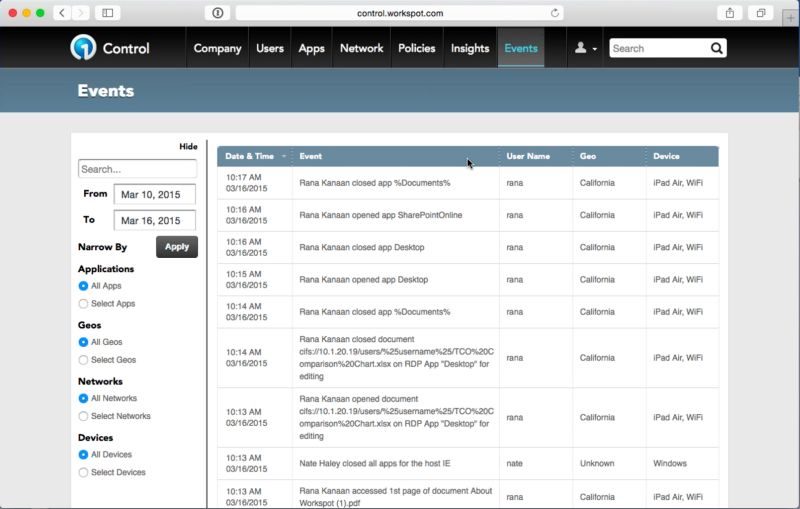This screenshot has width=800, height=509.
Task: Open the Safari share button
Action: [730, 13]
